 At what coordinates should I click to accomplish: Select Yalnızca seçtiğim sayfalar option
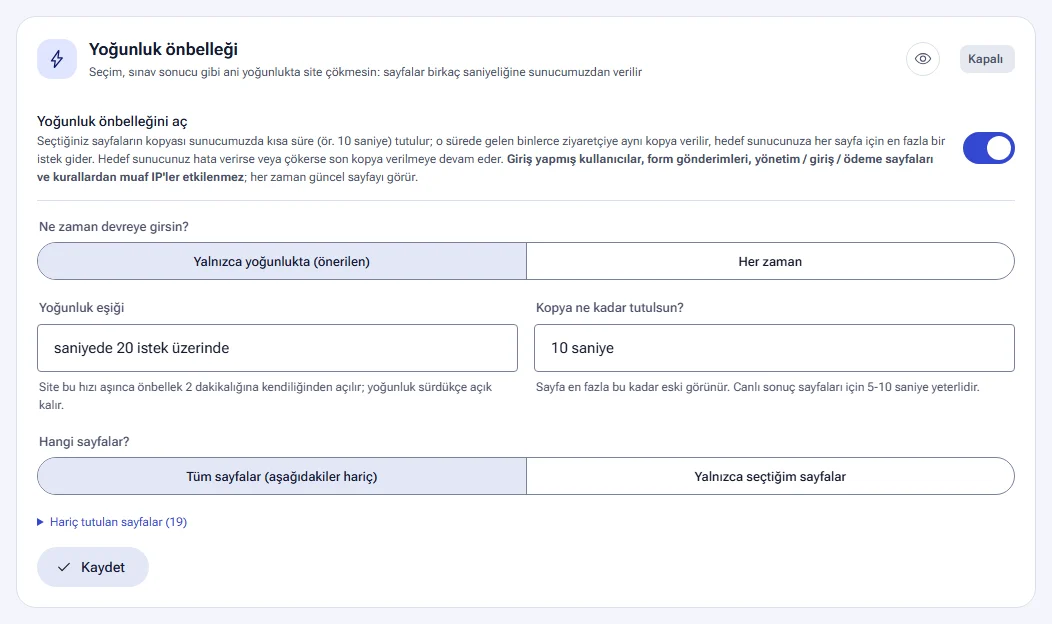770,476
